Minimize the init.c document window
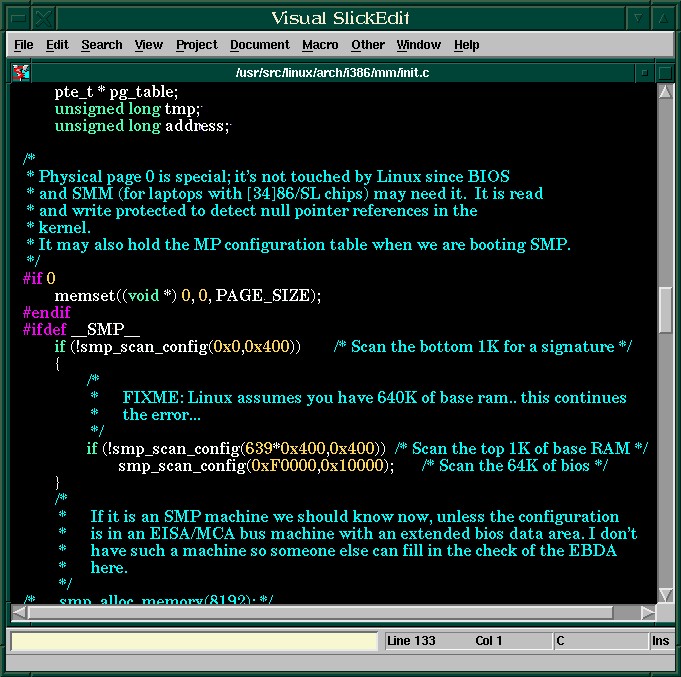Viewport: 681px width, 677px height. [645, 73]
